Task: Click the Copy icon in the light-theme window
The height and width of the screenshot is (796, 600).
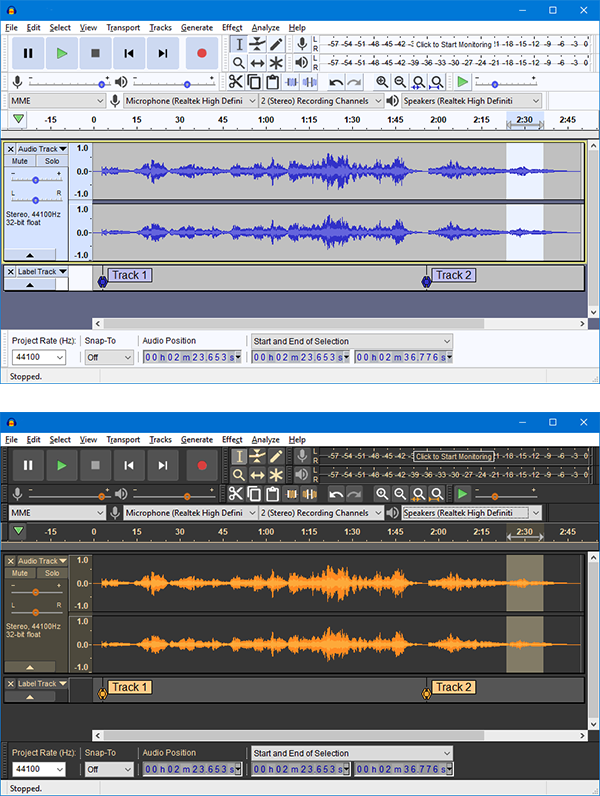Action: pyautogui.click(x=254, y=82)
